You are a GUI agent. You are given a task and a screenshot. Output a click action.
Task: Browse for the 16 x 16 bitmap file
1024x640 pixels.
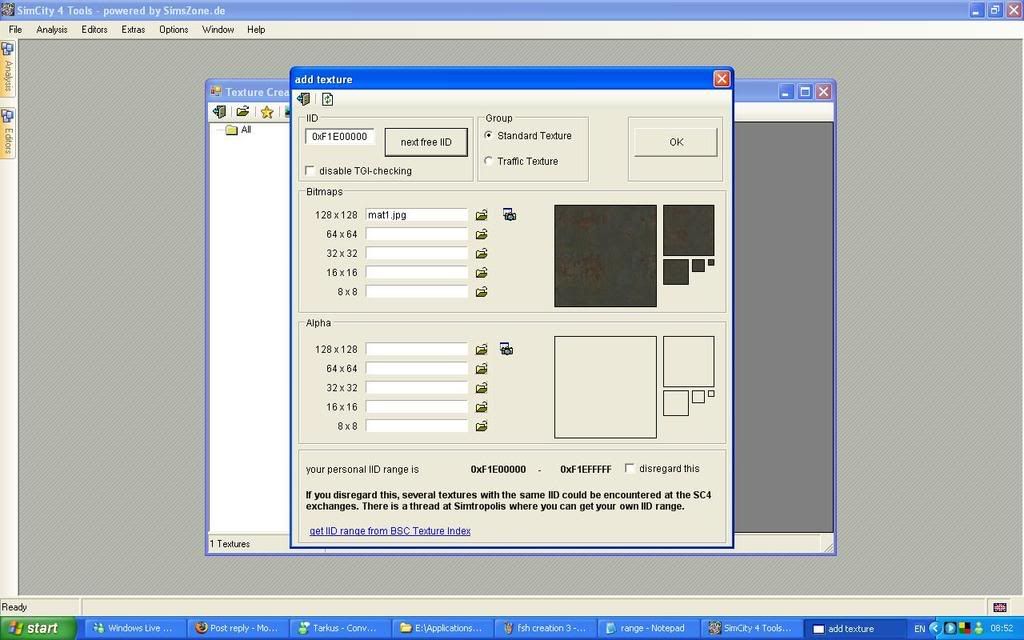[x=481, y=273]
